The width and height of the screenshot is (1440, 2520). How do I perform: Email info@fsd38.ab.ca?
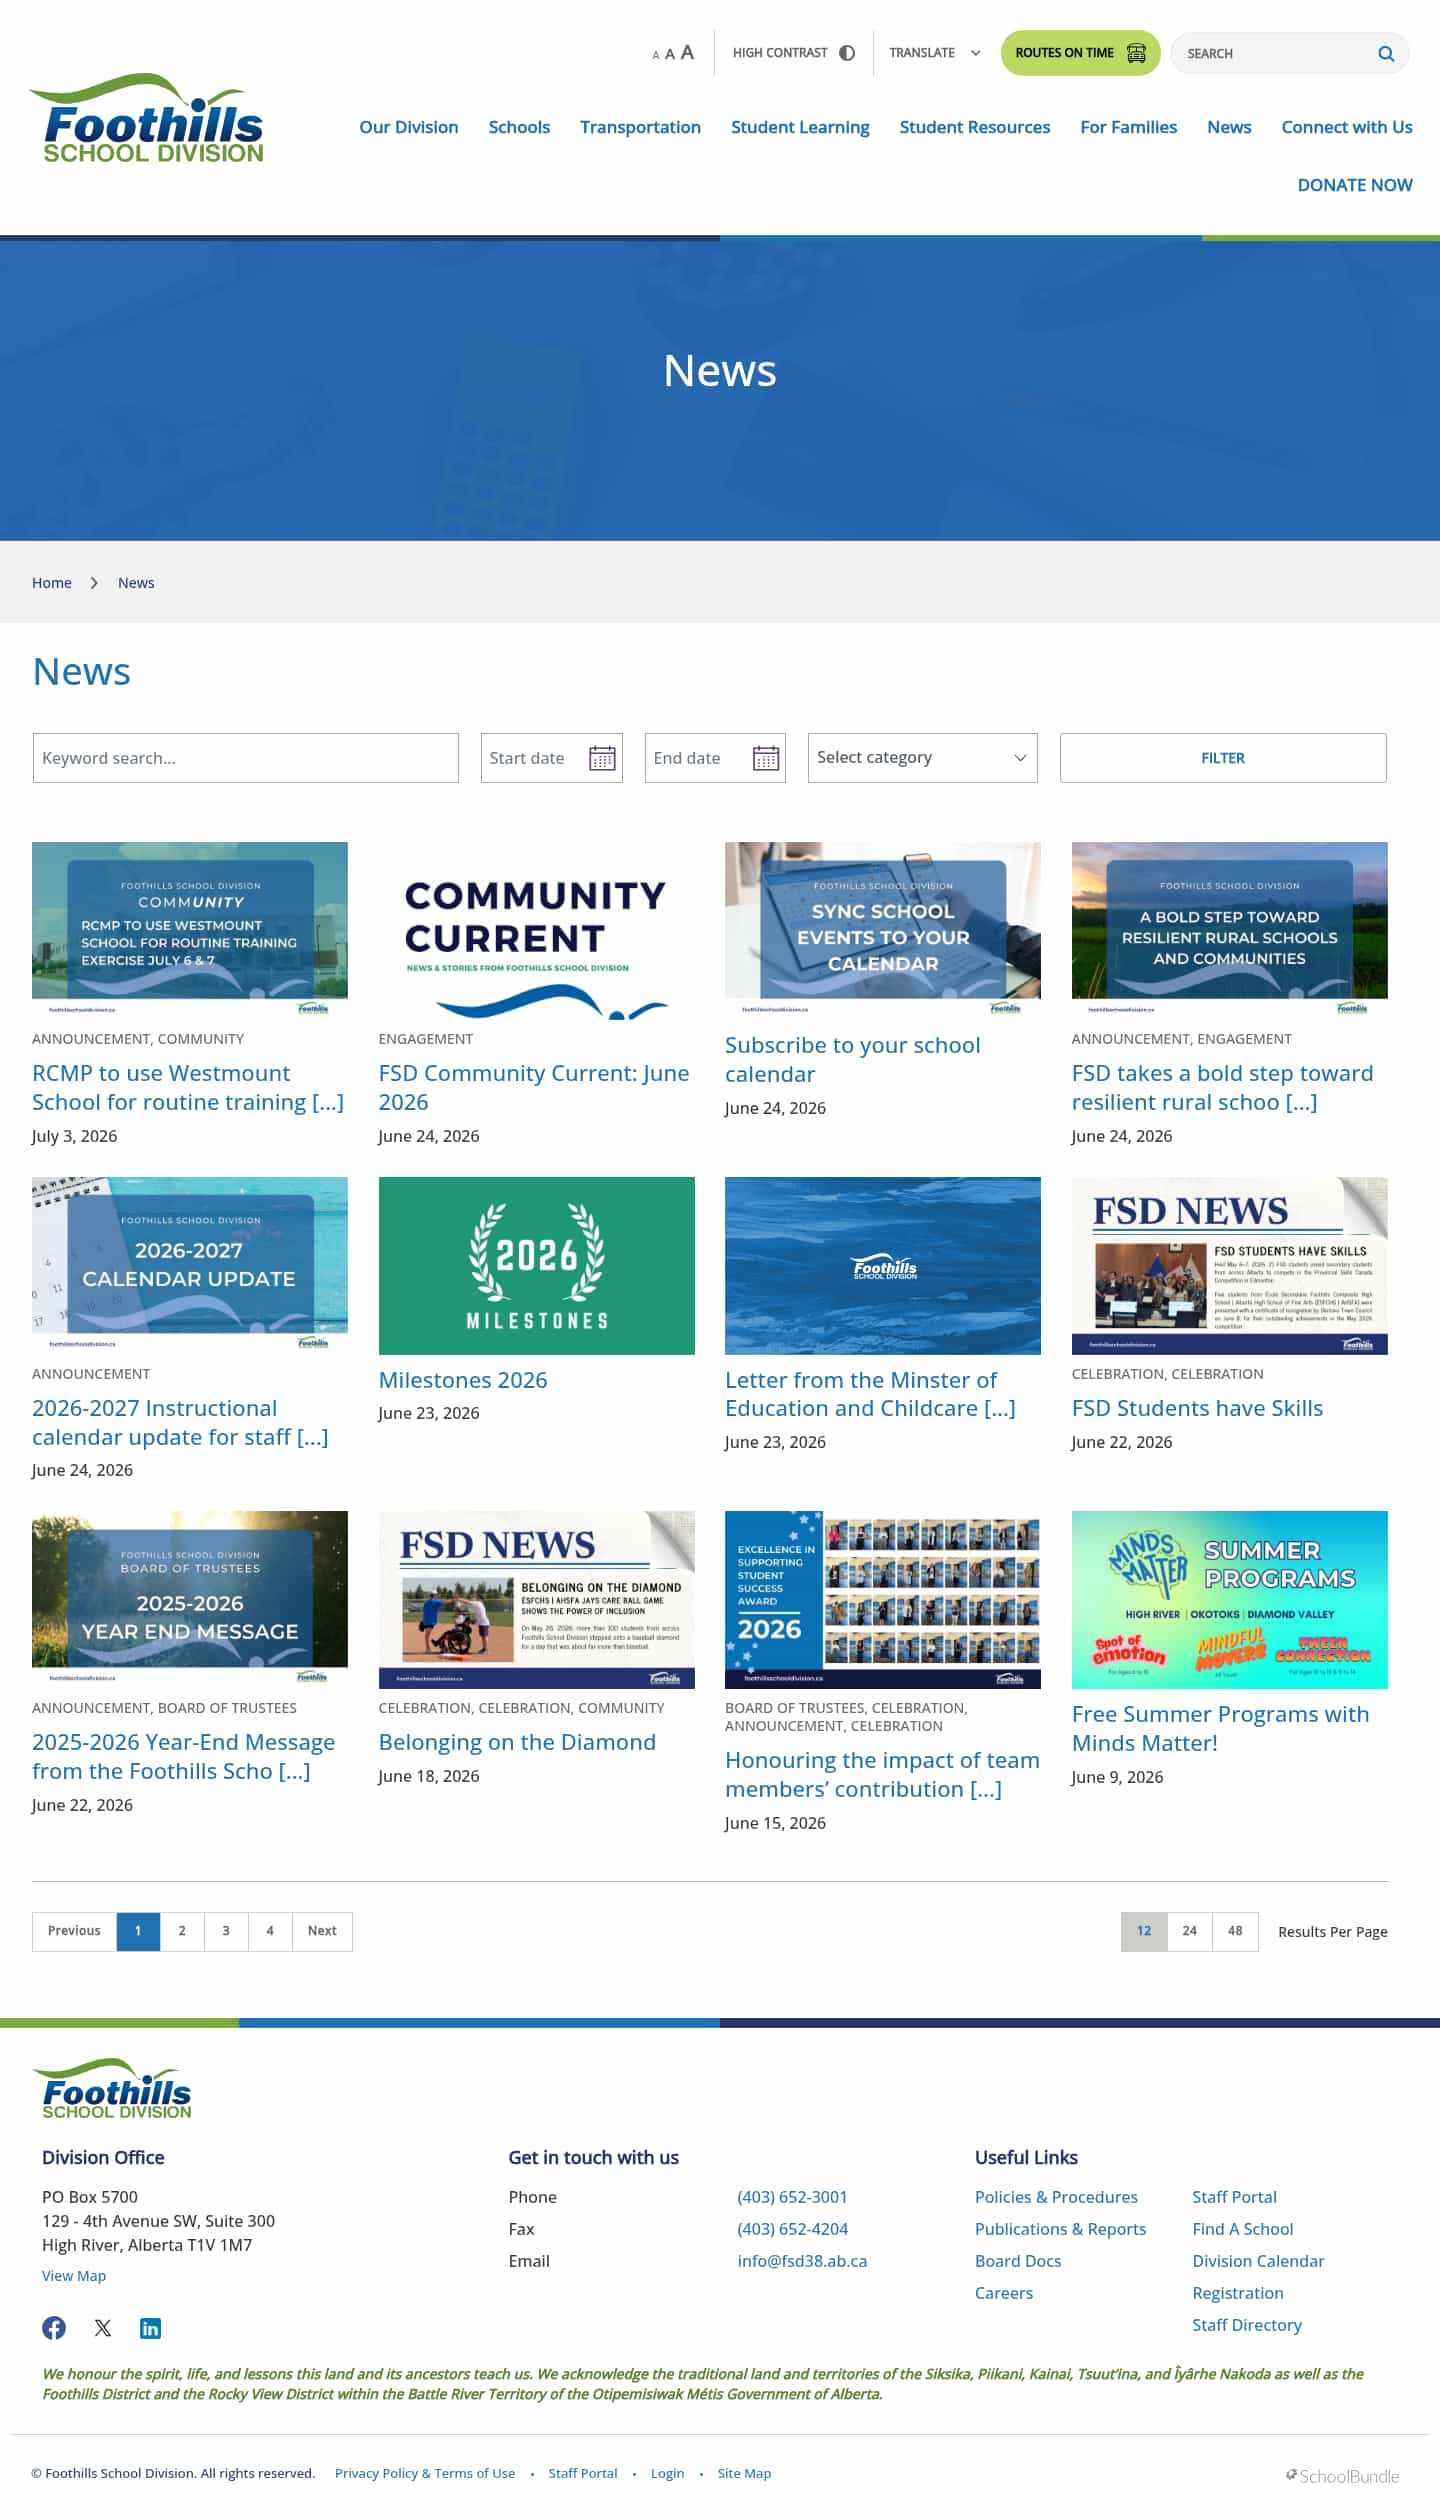[802, 2261]
